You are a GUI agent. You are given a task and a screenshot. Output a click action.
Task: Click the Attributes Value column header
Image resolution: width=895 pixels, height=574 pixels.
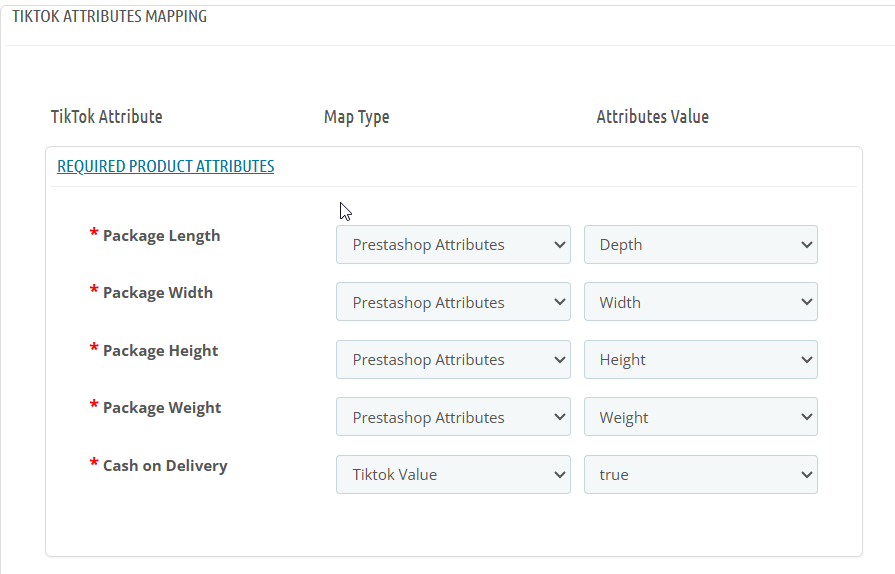653,116
